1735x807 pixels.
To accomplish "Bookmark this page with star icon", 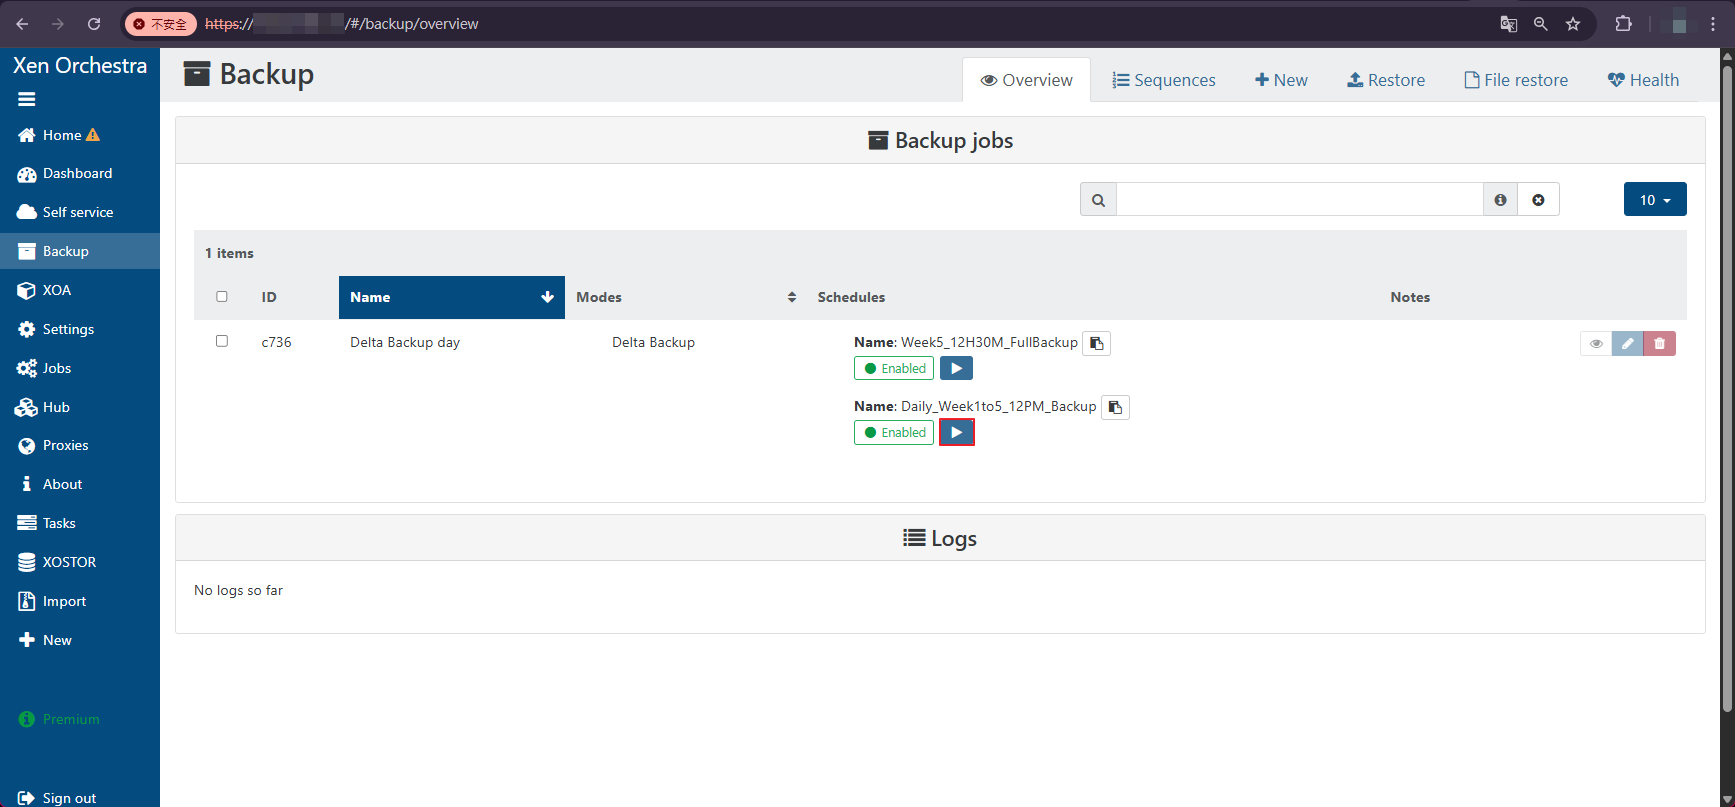I will click(x=1573, y=24).
